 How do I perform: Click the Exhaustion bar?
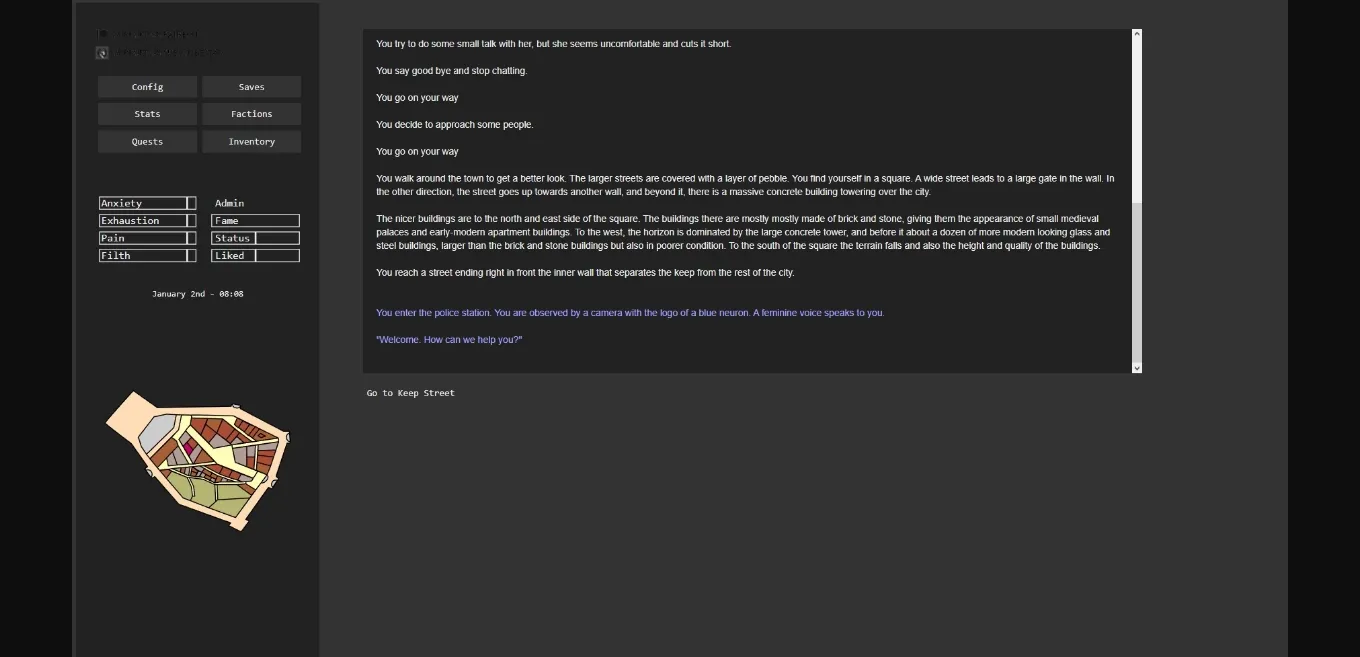(x=147, y=220)
